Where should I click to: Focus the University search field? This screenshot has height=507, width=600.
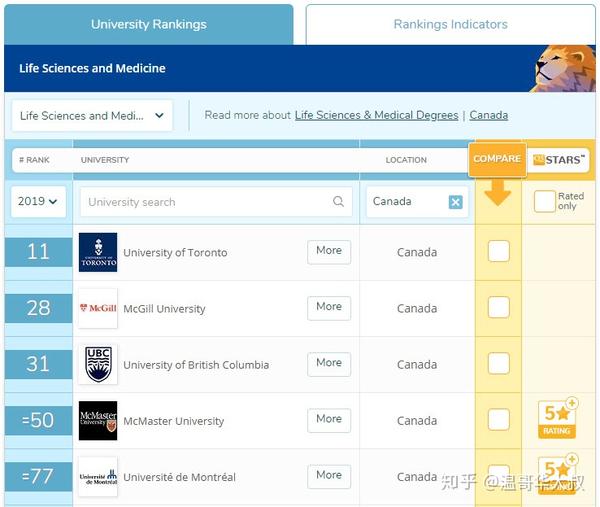216,202
